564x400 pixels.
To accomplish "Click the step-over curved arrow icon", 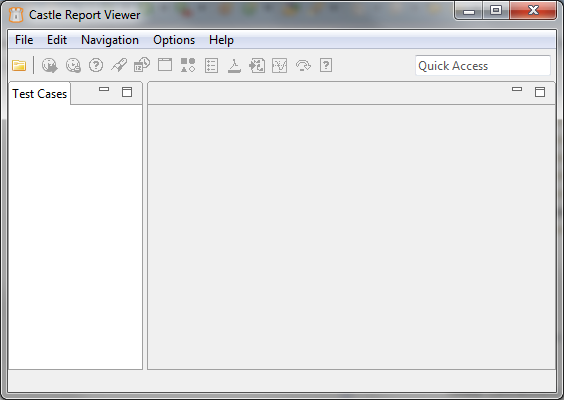I will tap(303, 65).
